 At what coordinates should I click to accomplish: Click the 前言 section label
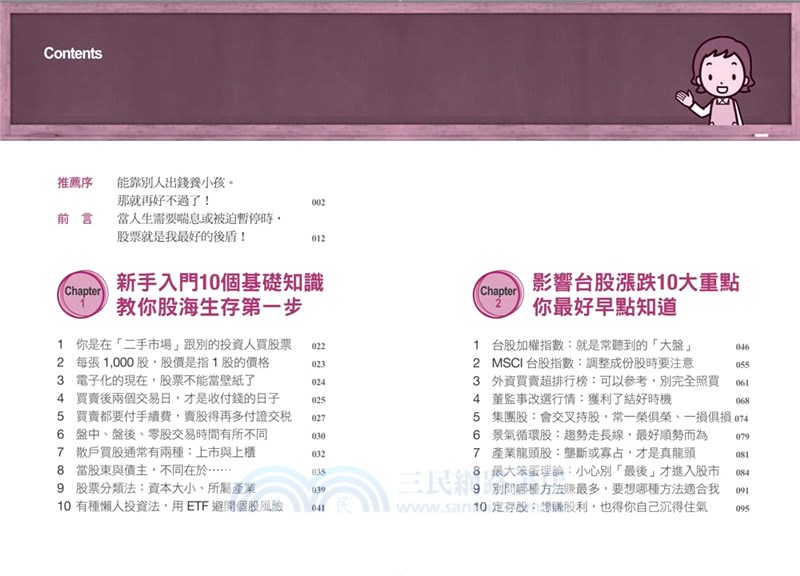point(77,217)
